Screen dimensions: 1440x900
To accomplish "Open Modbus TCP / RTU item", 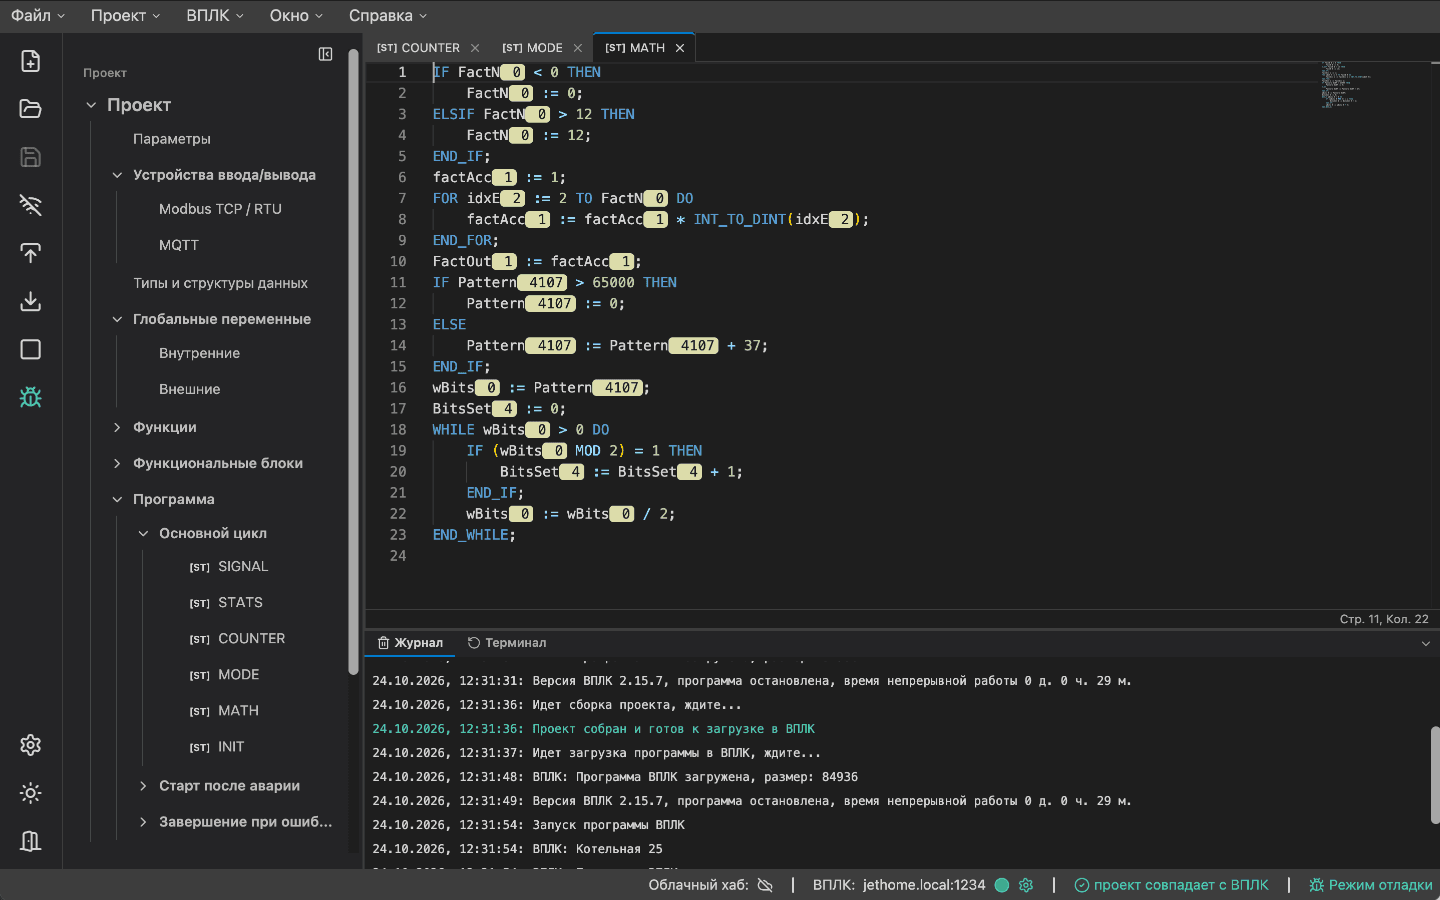I will tap(220, 209).
